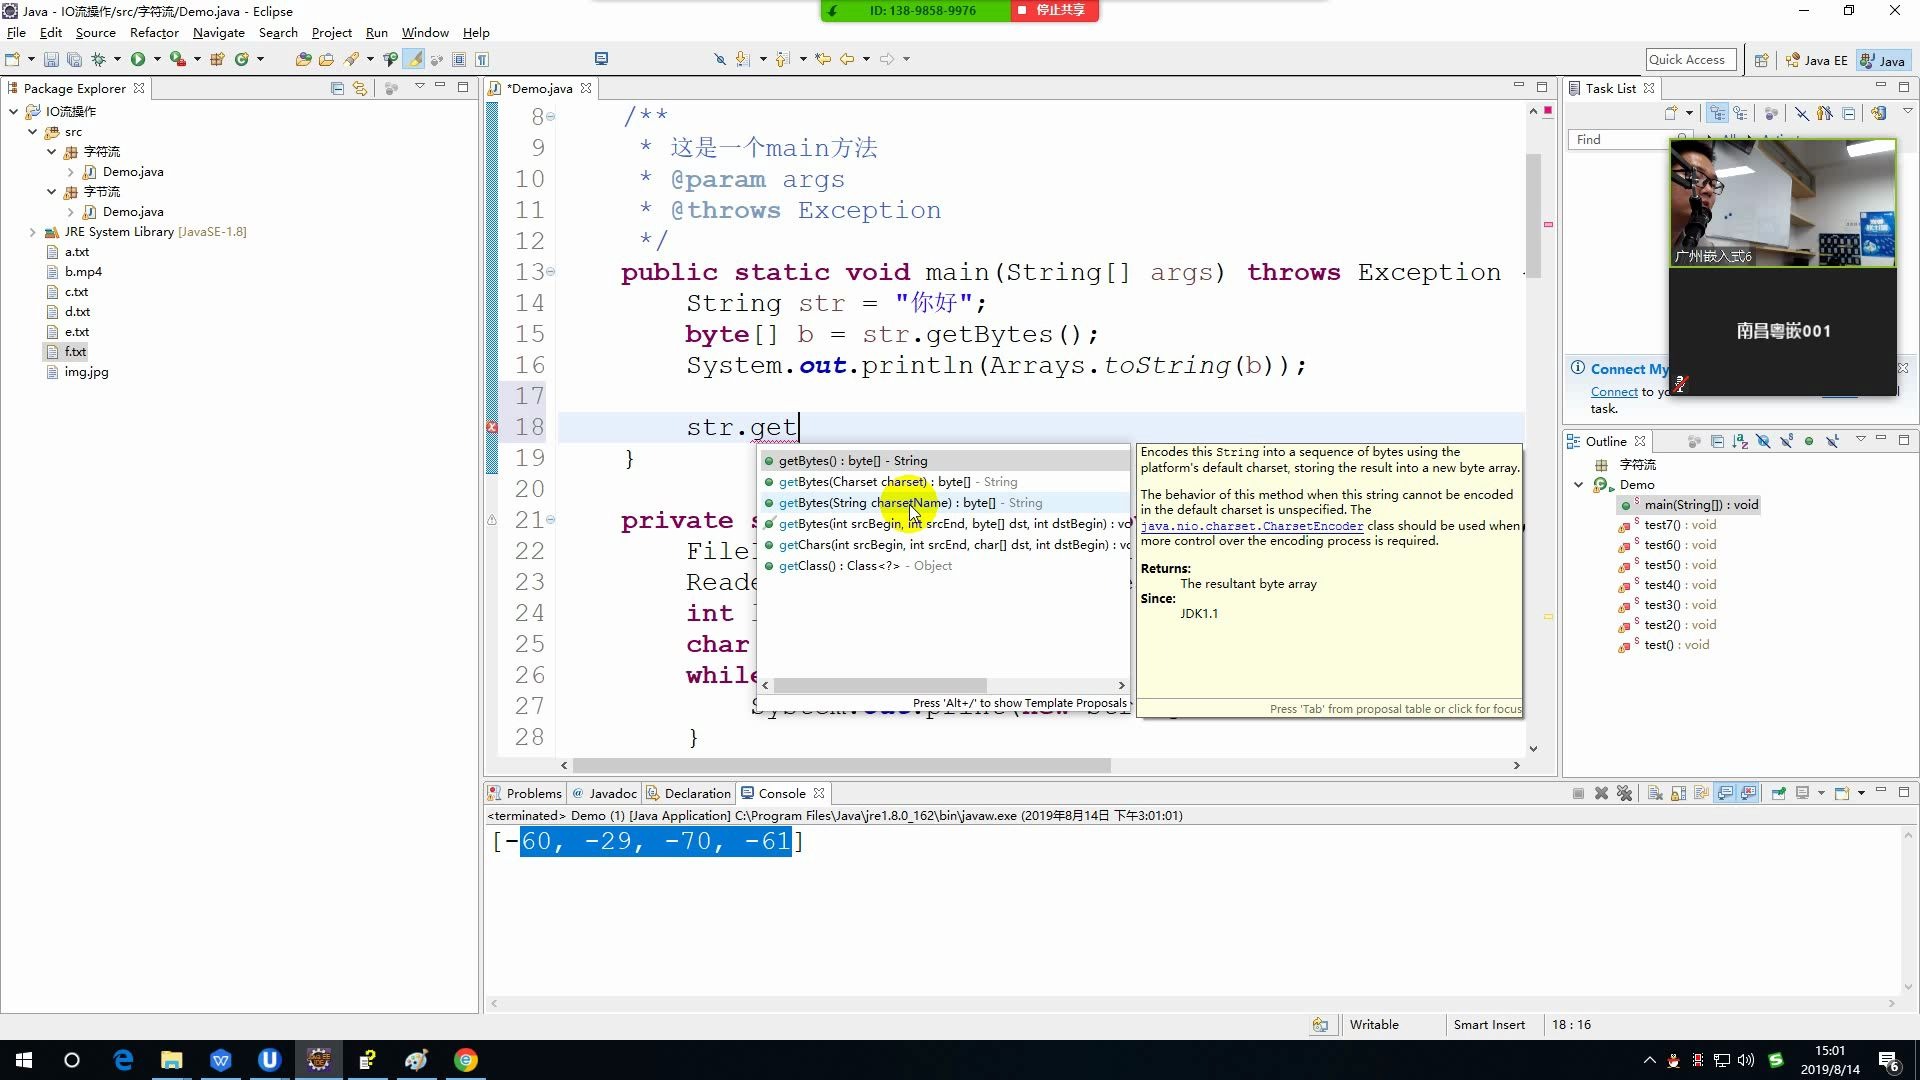Screen dimensions: 1920x1080
Task: Collapse the IO流操作 project node
Action: pyautogui.click(x=13, y=112)
